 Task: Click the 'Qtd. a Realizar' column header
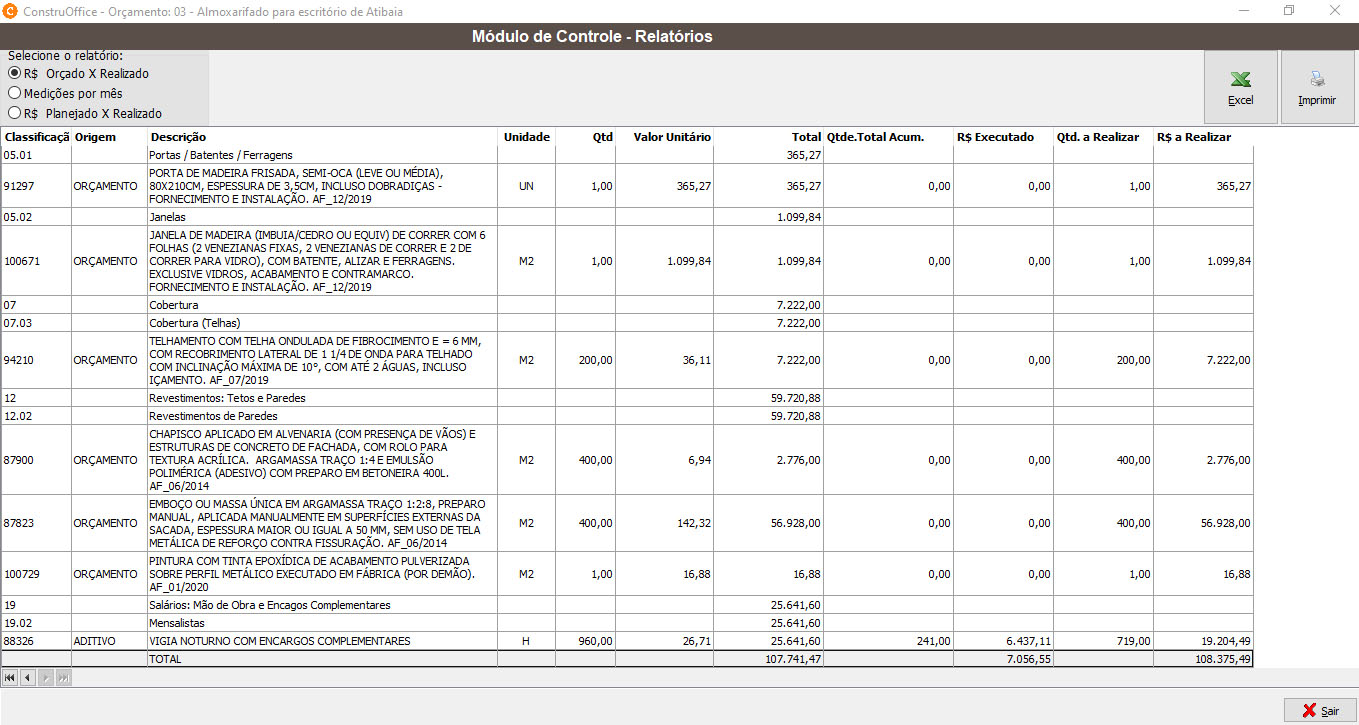[x=1103, y=137]
